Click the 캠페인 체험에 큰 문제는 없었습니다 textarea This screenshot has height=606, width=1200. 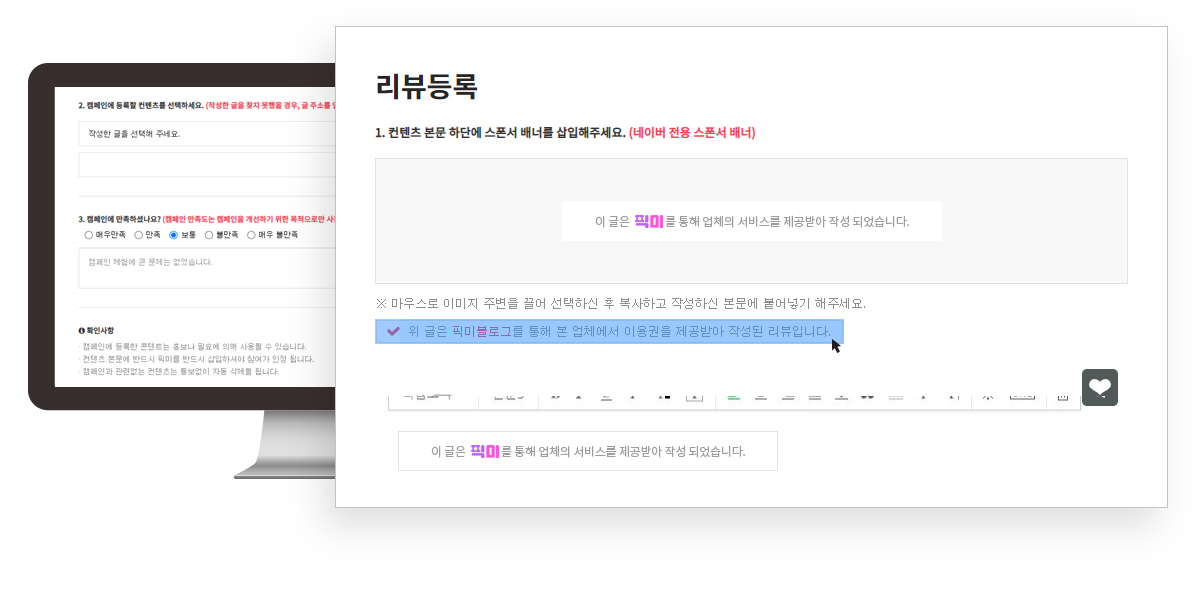tap(207, 268)
